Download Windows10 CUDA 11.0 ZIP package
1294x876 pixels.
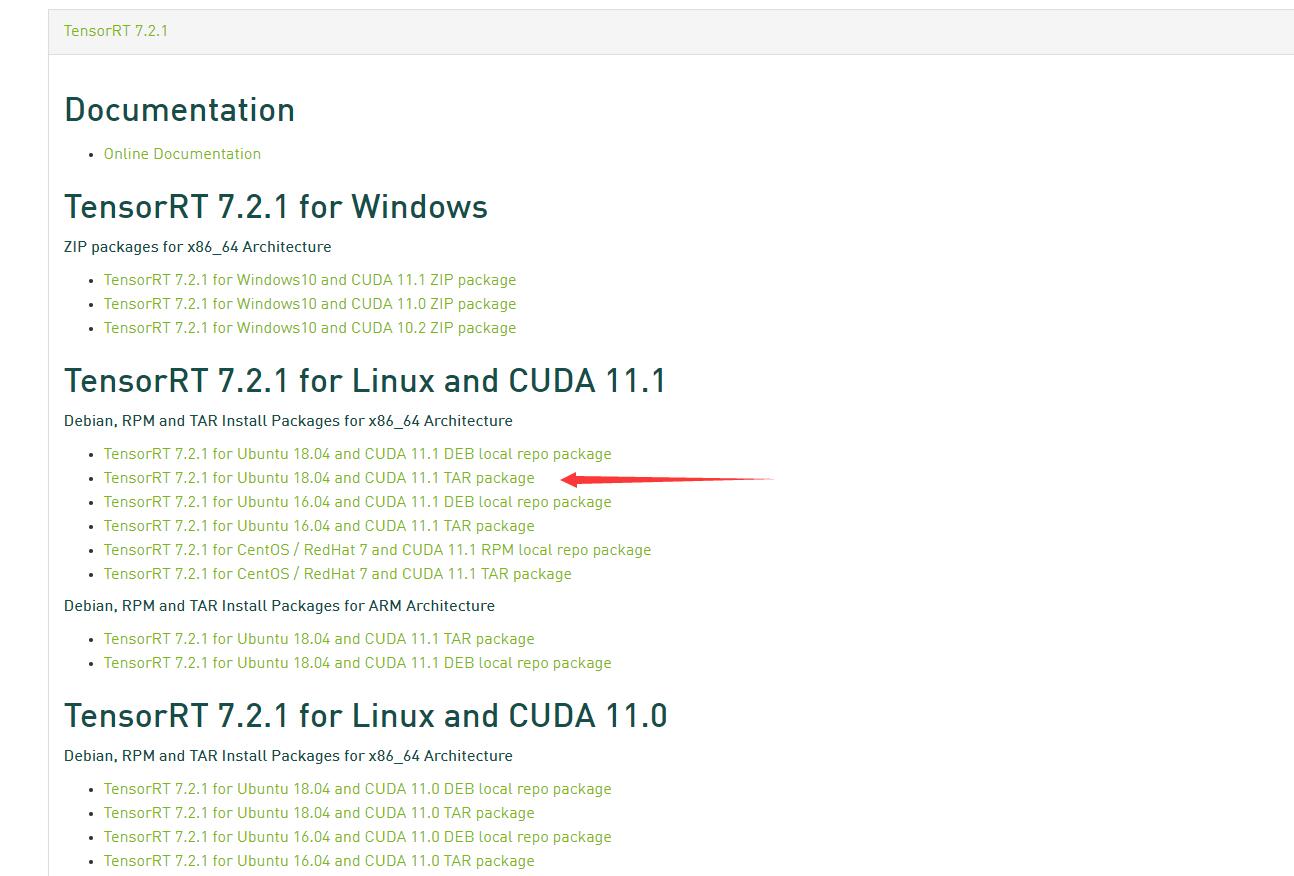(310, 304)
